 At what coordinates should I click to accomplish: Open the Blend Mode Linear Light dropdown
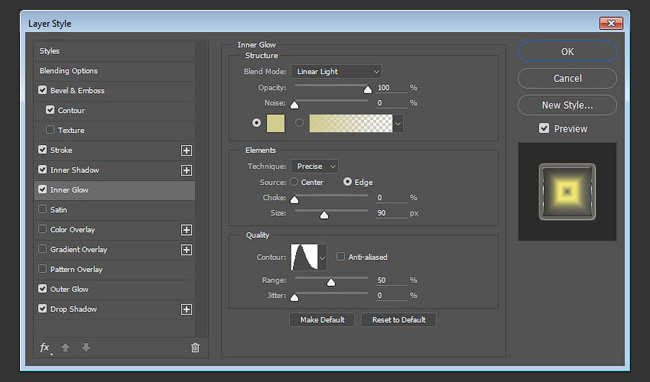pos(336,72)
